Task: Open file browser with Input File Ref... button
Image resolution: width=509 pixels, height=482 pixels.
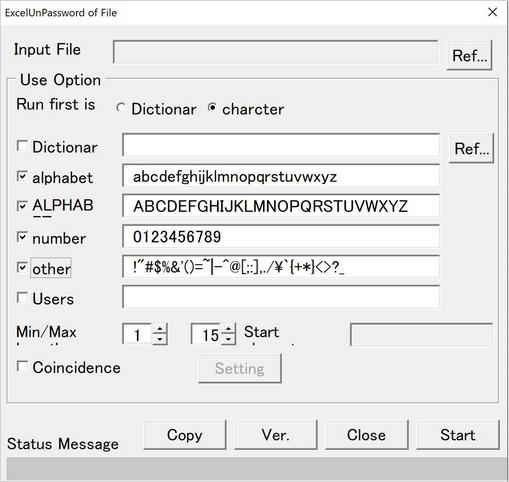Action: tap(469, 55)
